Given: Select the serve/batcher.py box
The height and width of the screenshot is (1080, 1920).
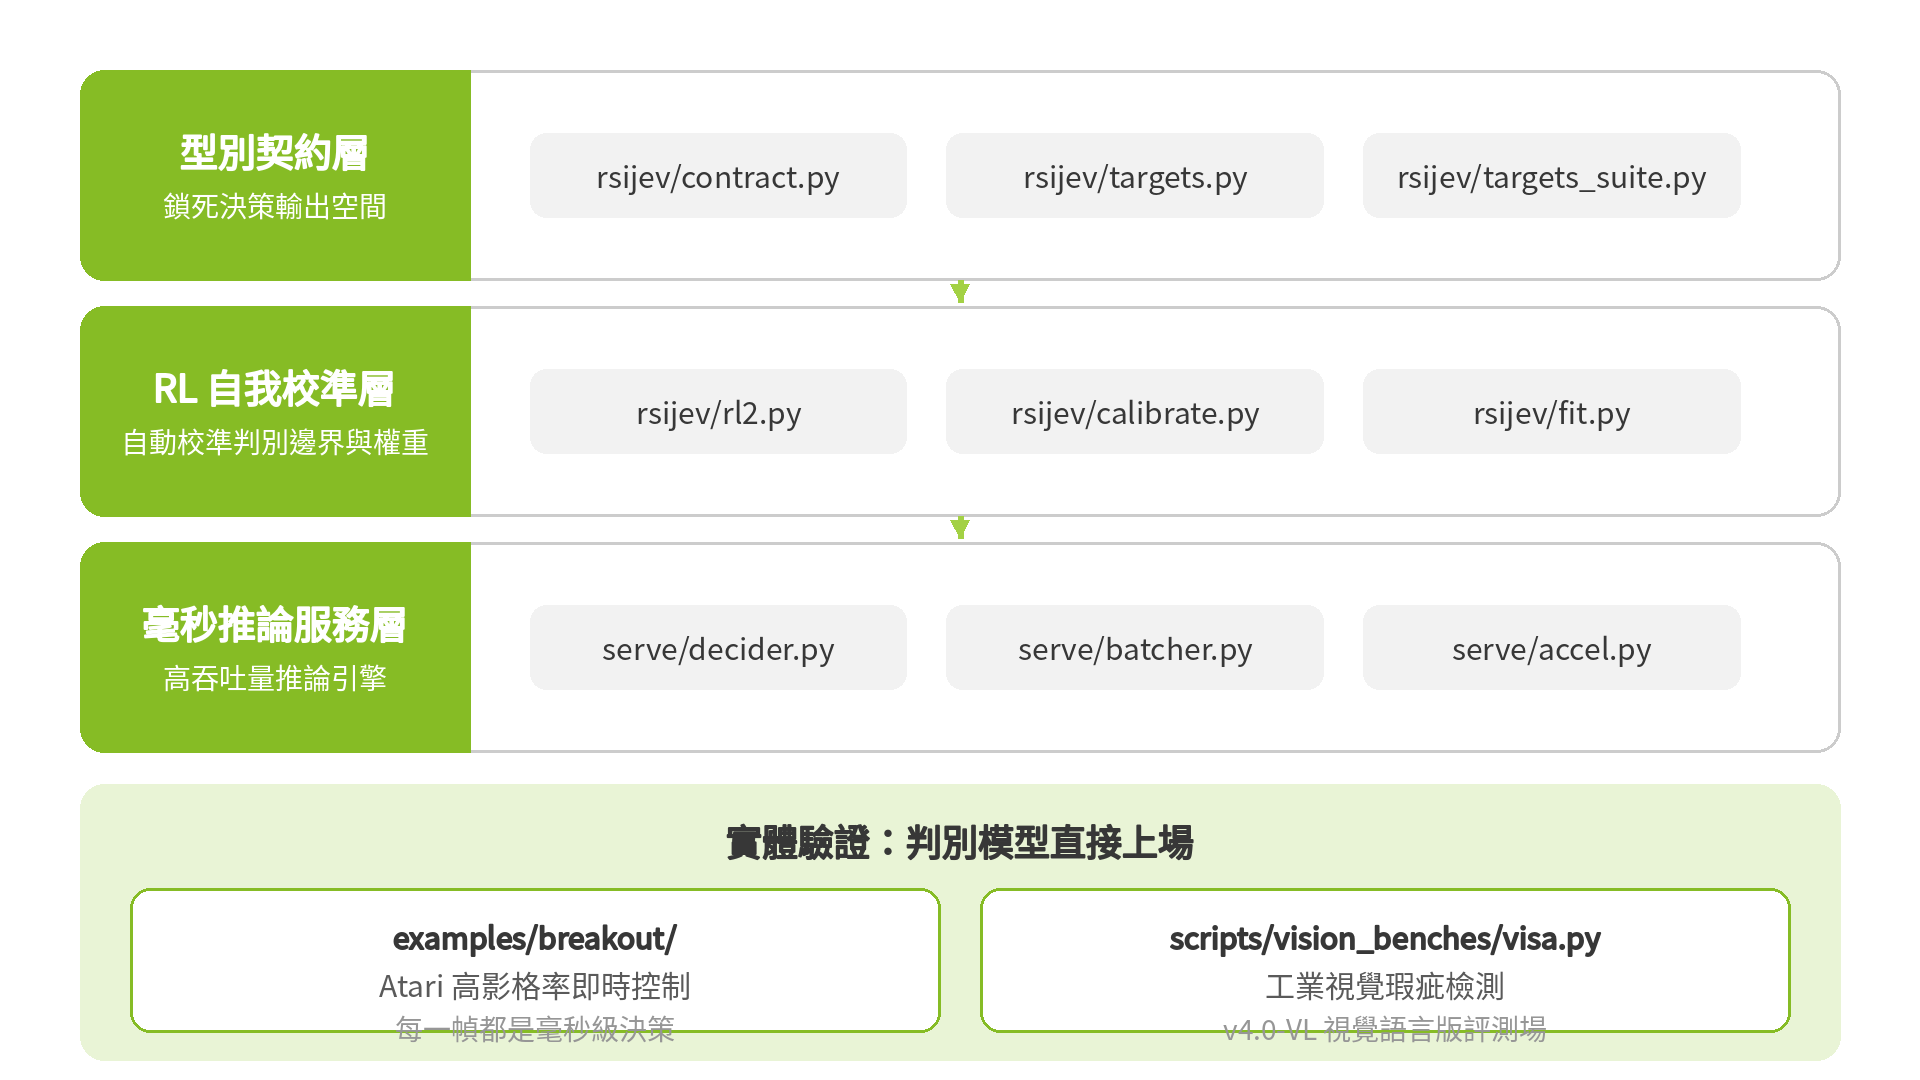Looking at the screenshot, I should [1135, 648].
